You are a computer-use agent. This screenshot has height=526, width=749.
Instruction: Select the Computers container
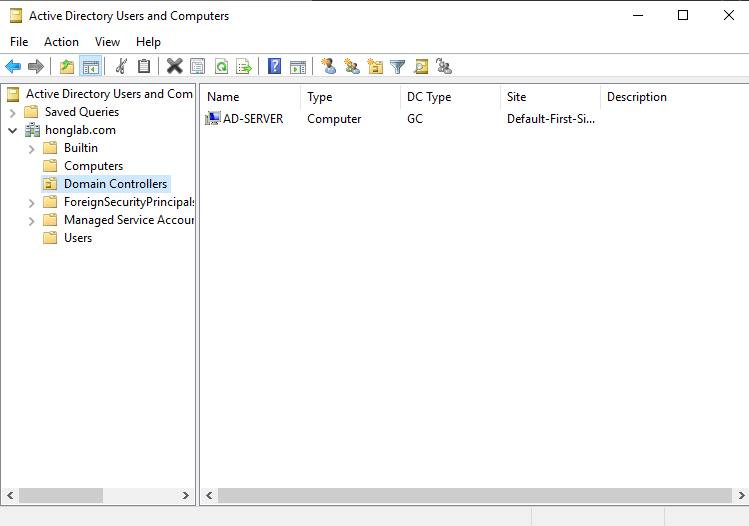tap(94, 166)
